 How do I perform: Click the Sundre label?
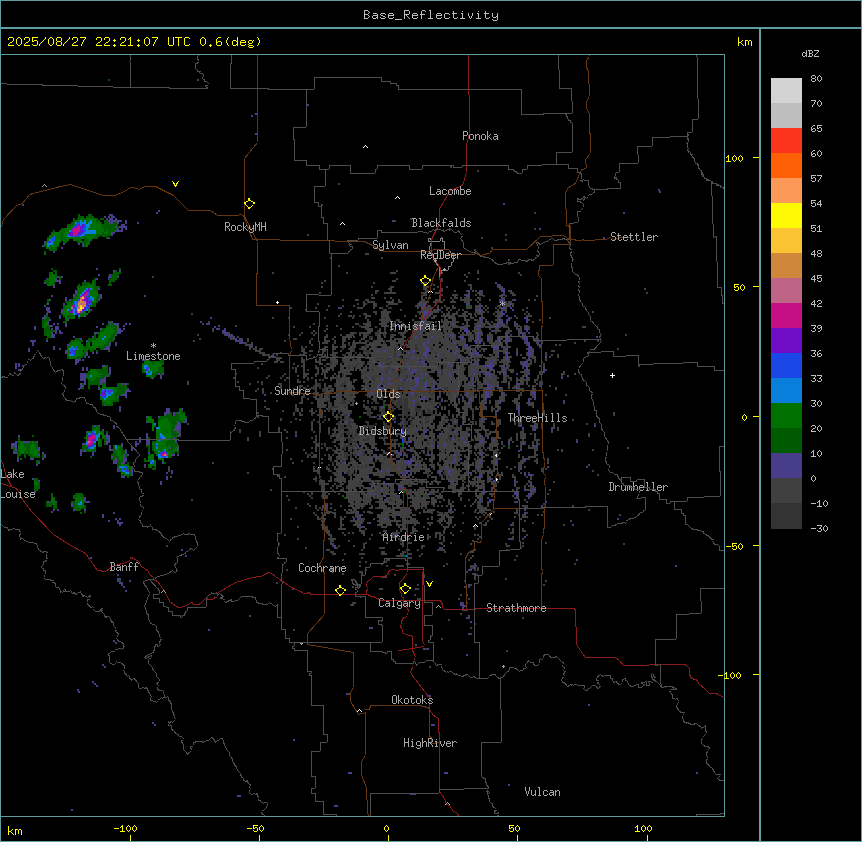292,391
